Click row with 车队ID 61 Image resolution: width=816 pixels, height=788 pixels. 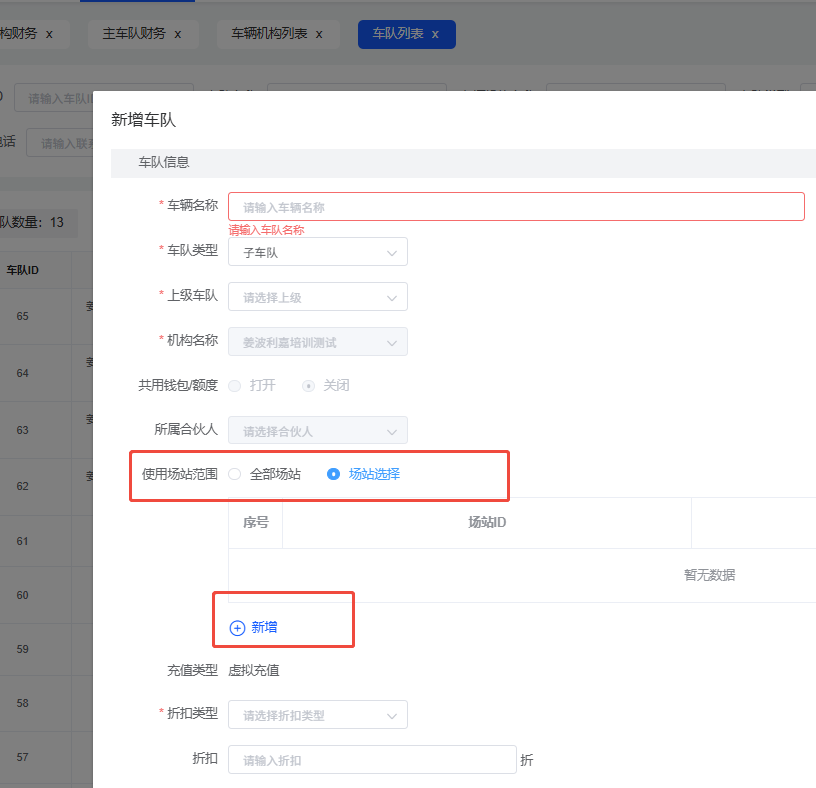(46, 541)
